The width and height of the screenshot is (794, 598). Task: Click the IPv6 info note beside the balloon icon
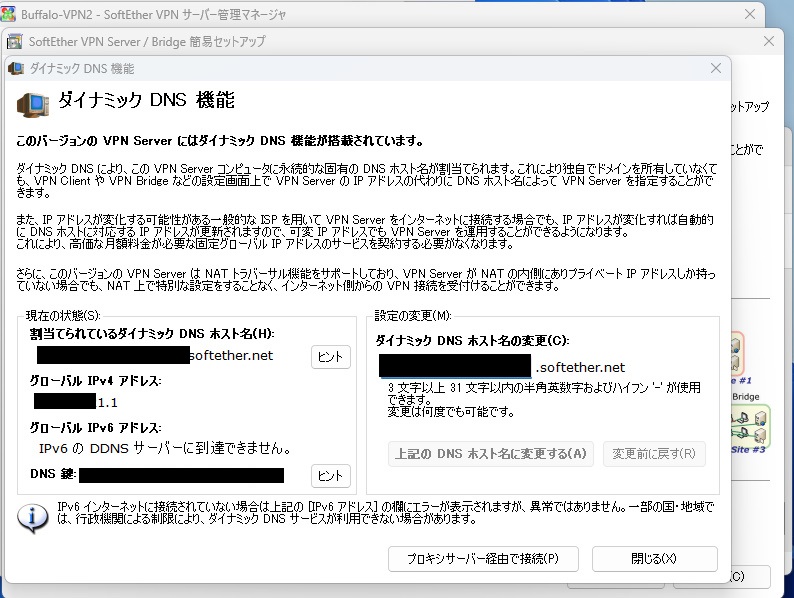[385, 512]
